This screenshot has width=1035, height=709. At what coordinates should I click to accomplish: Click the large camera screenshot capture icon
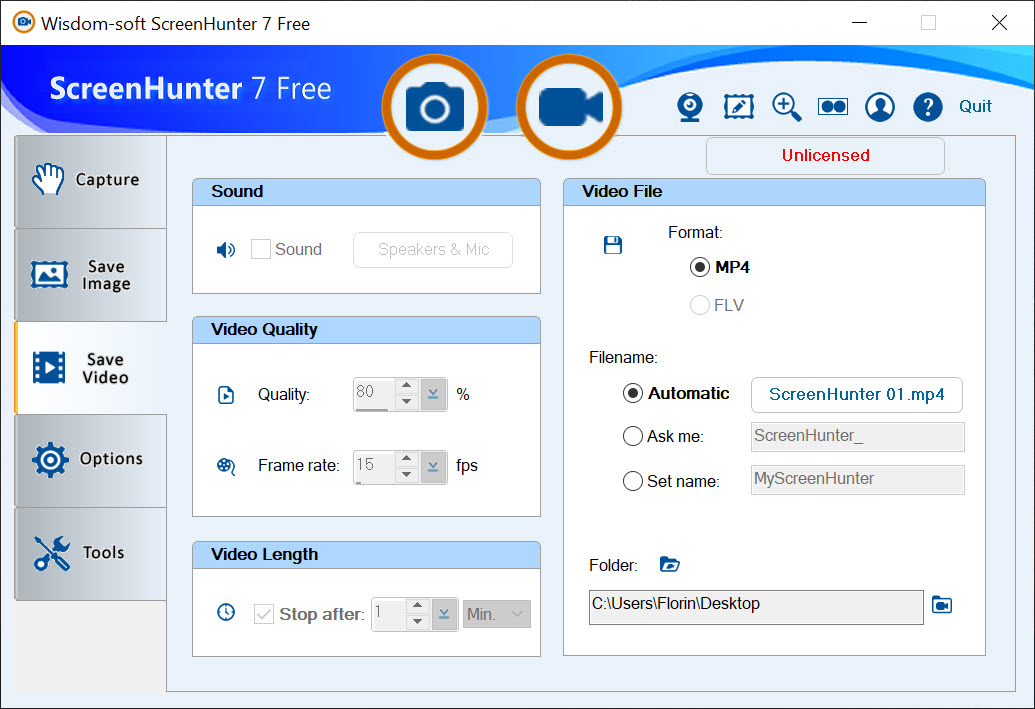tap(435, 107)
